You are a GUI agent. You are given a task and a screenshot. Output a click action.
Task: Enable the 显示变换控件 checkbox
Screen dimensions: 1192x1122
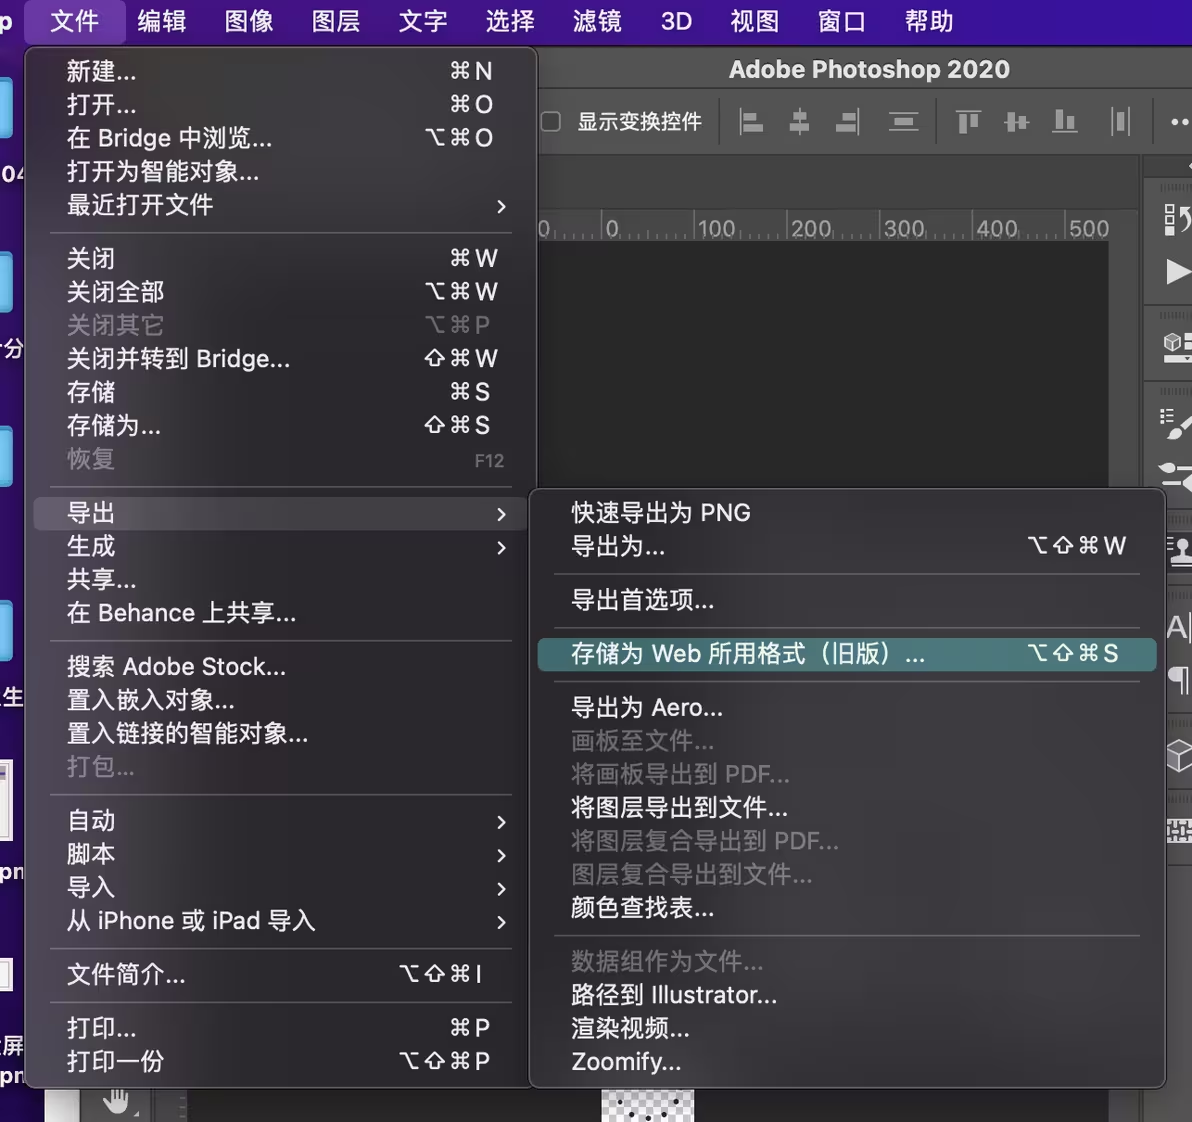[x=551, y=122]
